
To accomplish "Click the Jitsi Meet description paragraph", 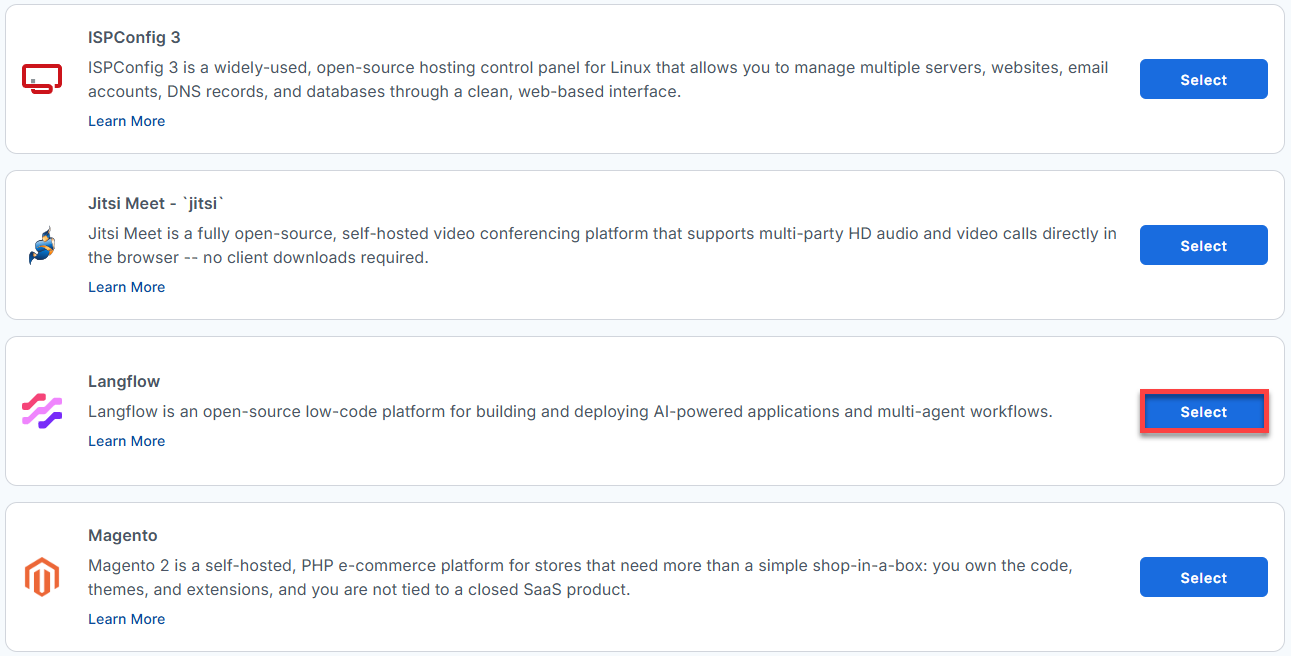I will click(x=602, y=246).
